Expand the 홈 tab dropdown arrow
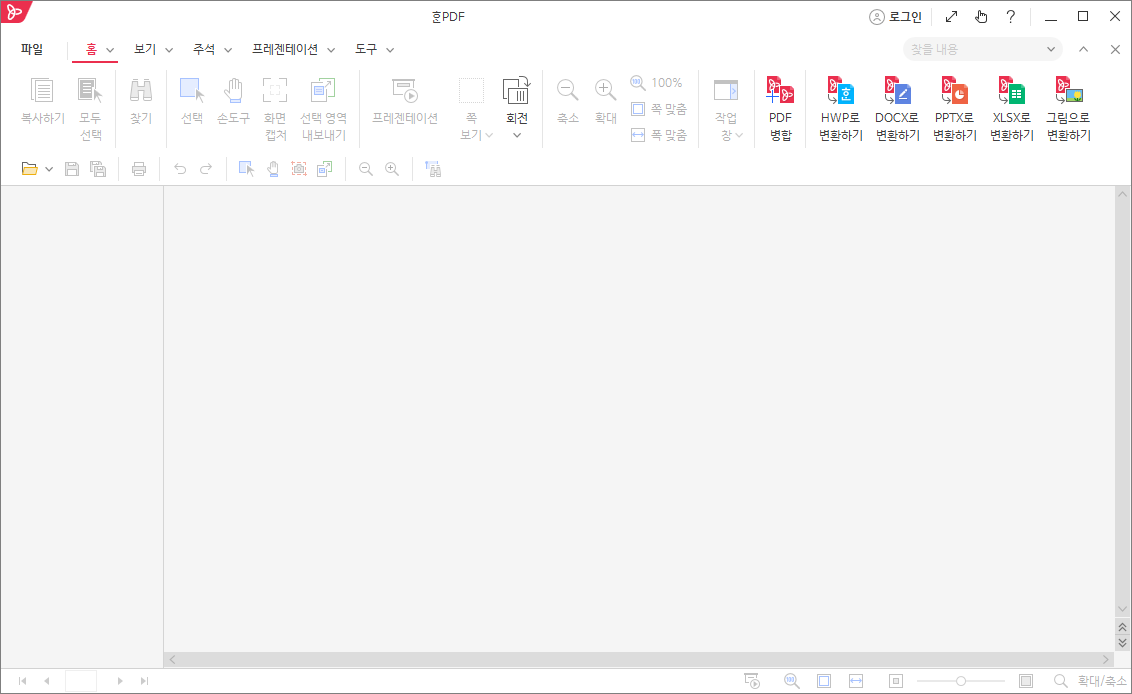Viewport: 1132px width, 694px height. click(110, 50)
